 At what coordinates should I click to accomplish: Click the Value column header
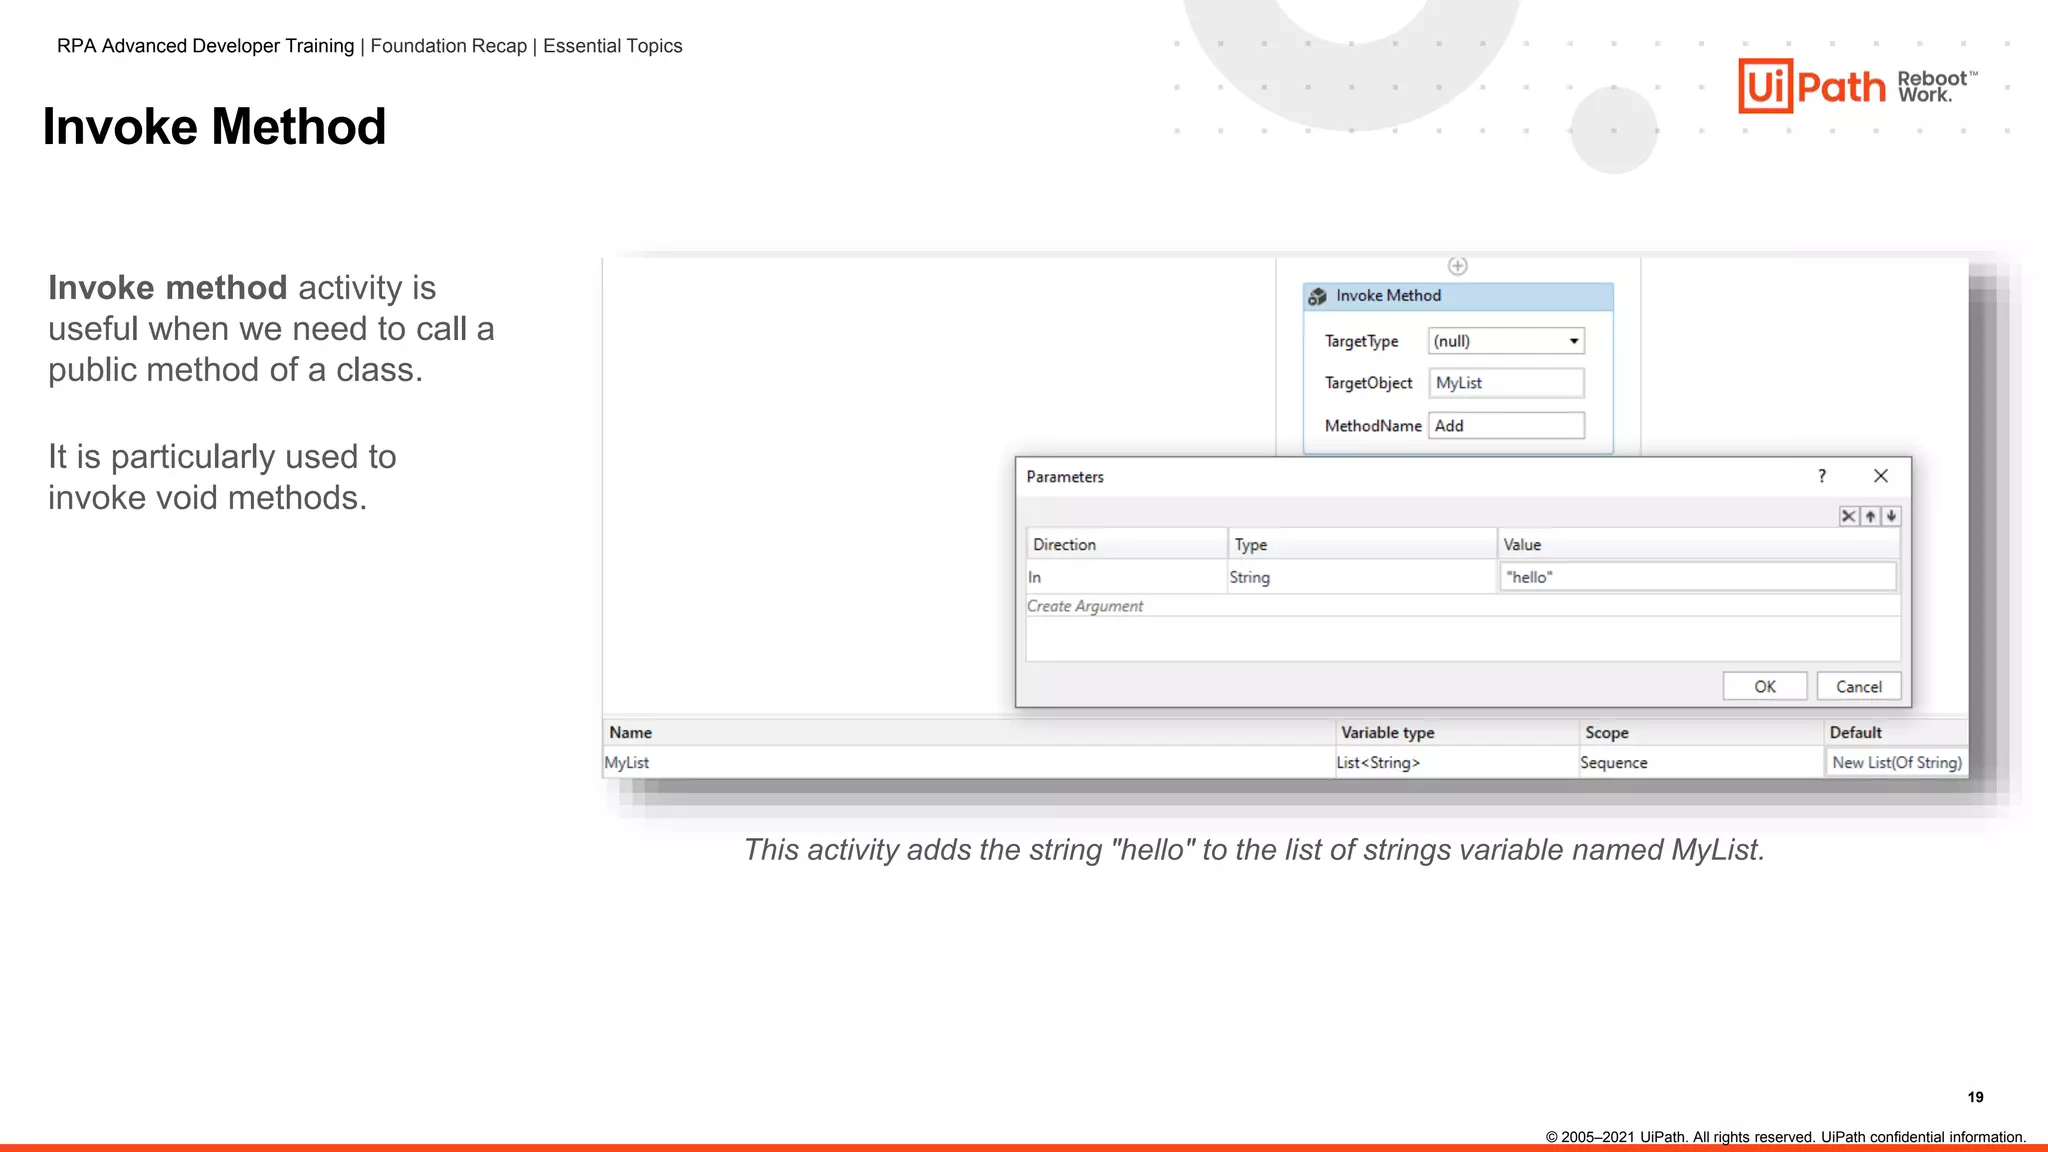point(1698,545)
